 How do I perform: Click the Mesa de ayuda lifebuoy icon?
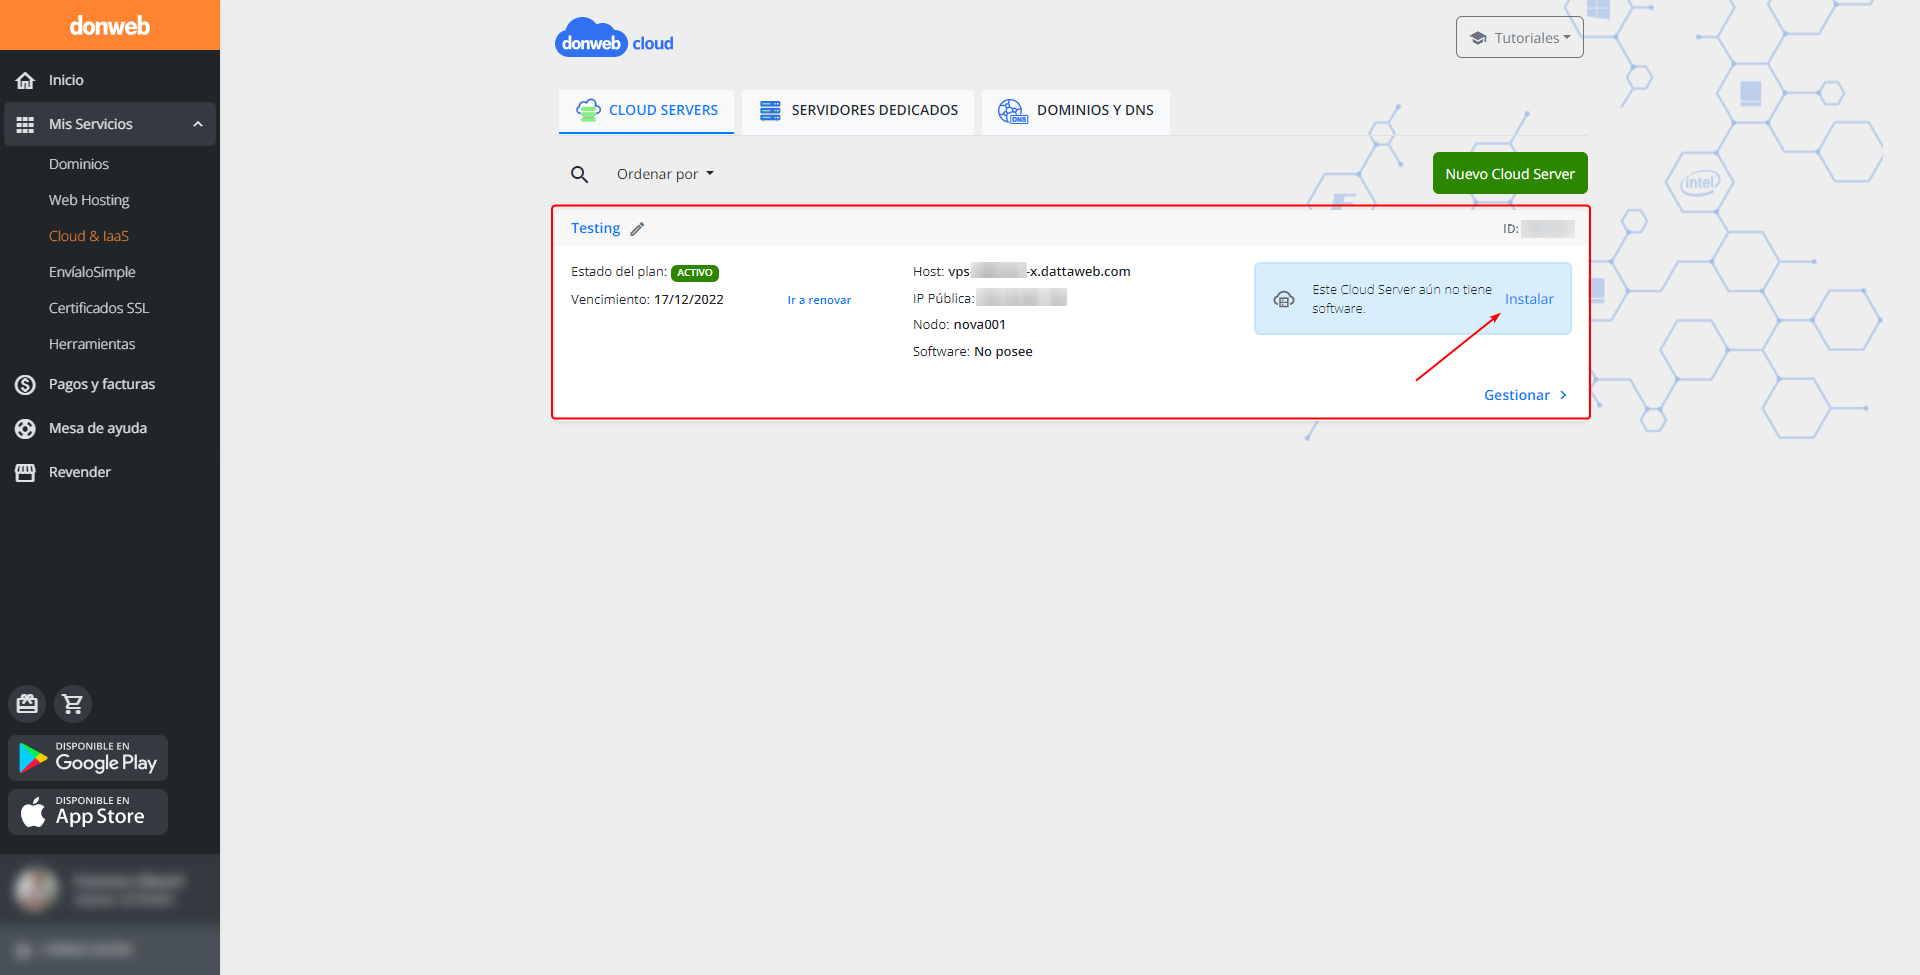pos(25,428)
